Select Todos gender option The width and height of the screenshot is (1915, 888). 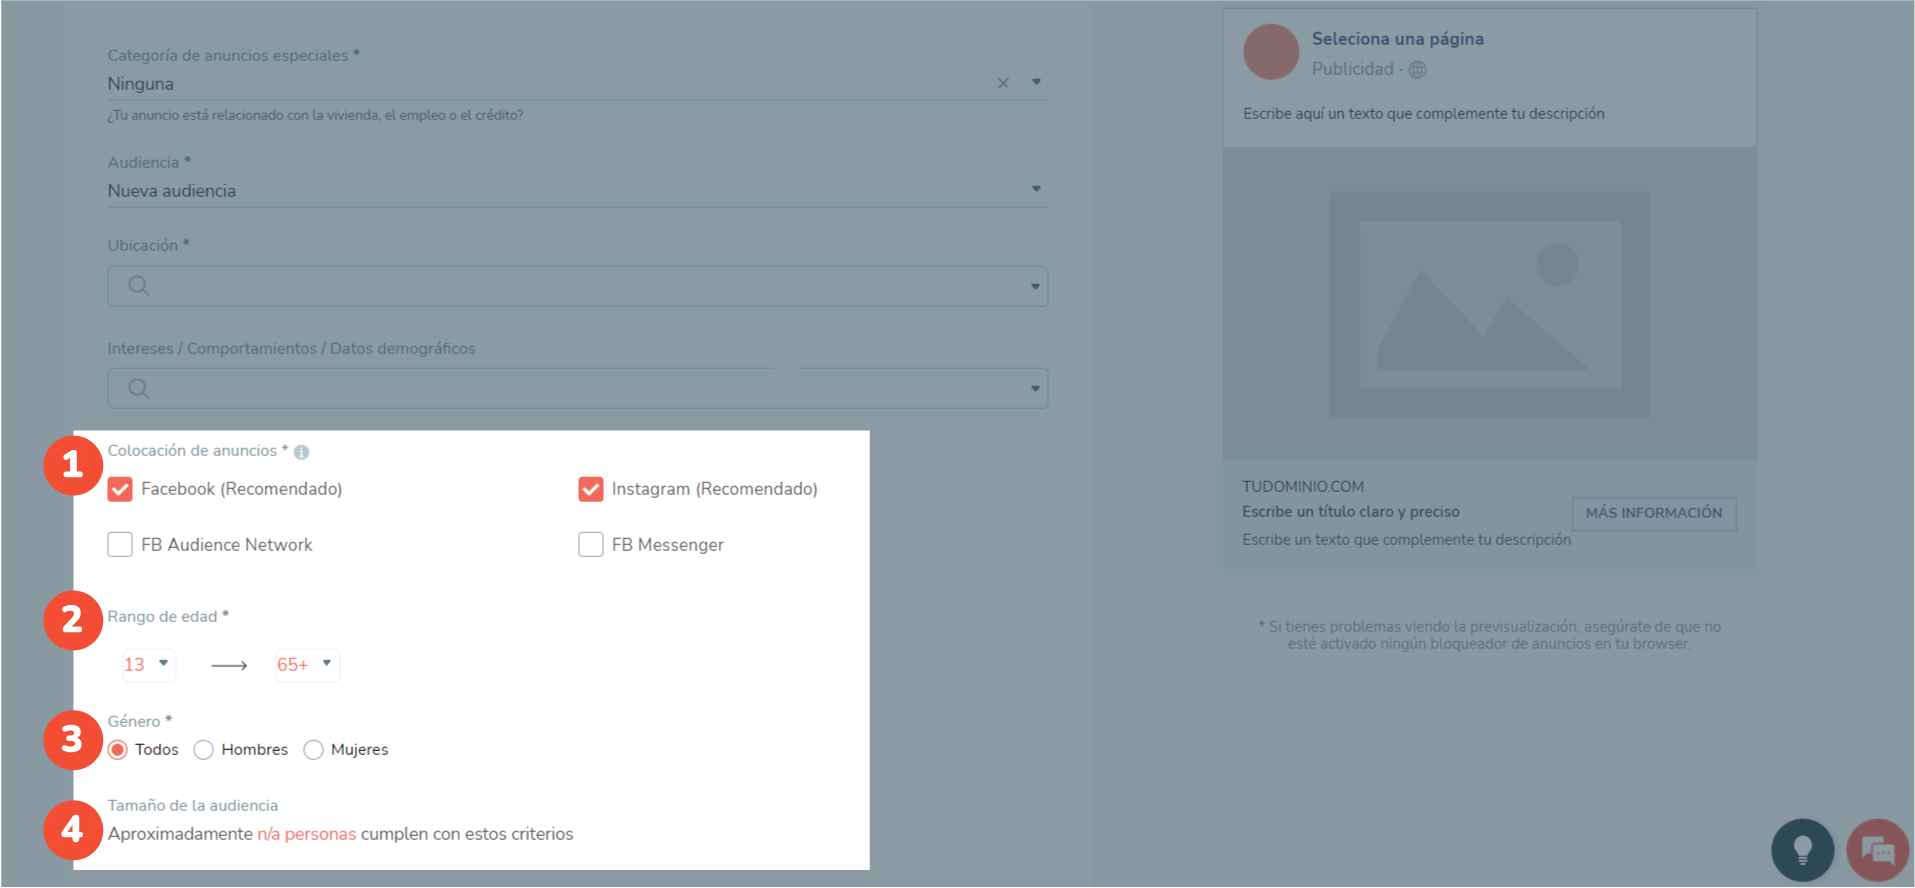coord(118,750)
